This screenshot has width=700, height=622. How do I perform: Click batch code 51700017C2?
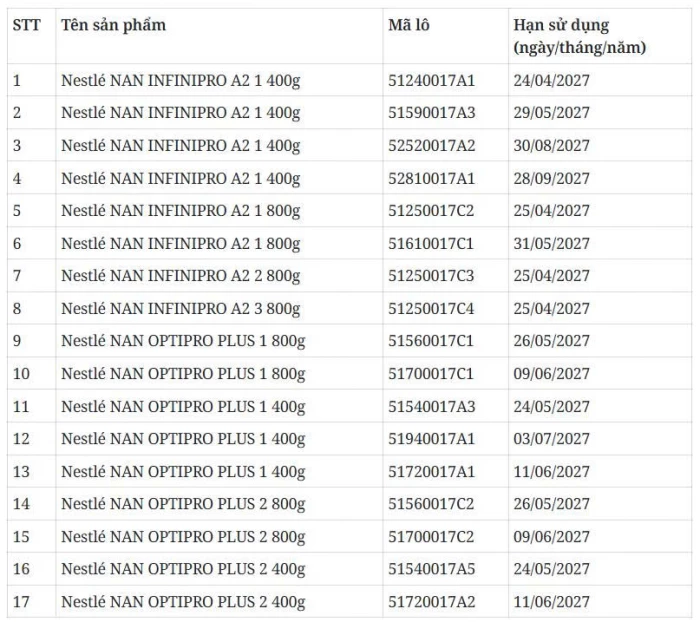click(431, 536)
